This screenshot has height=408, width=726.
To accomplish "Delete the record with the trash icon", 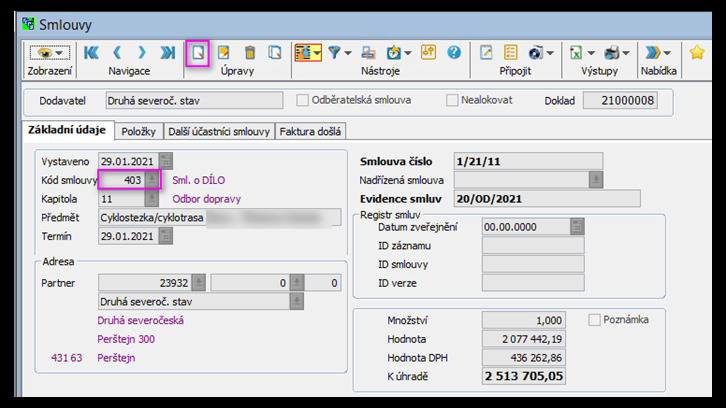I will pos(250,52).
